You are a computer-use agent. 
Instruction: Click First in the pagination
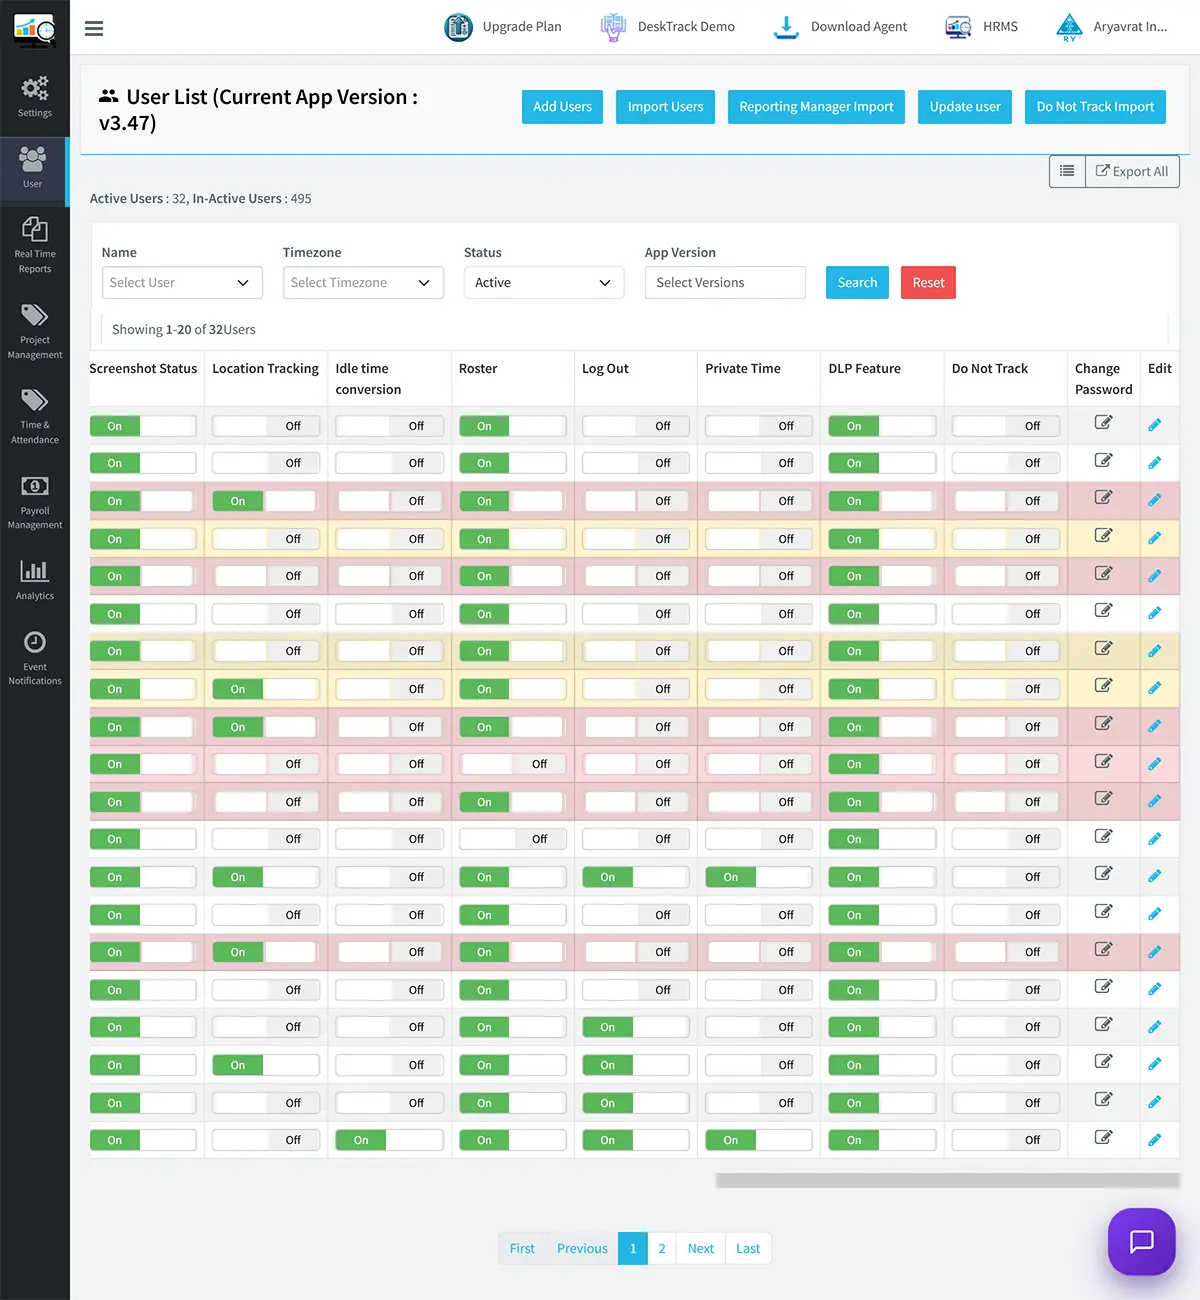522,1249
